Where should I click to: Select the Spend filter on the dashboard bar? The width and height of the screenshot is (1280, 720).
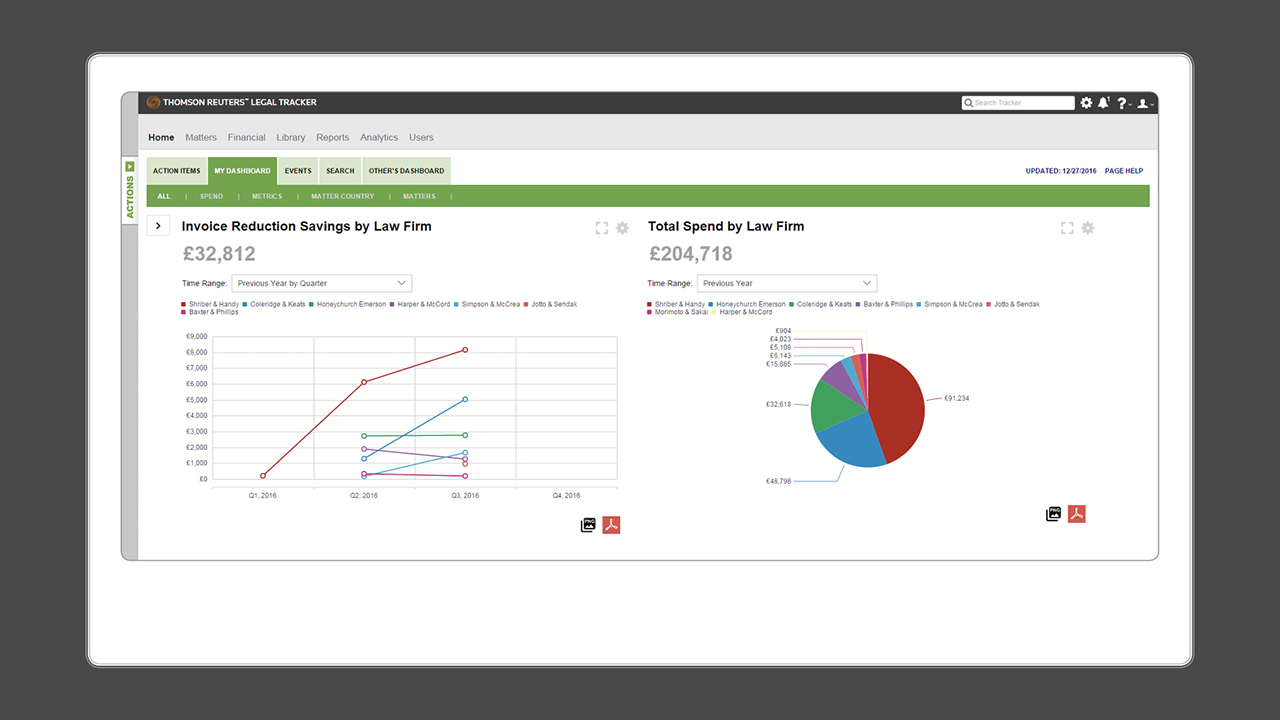[x=211, y=196]
